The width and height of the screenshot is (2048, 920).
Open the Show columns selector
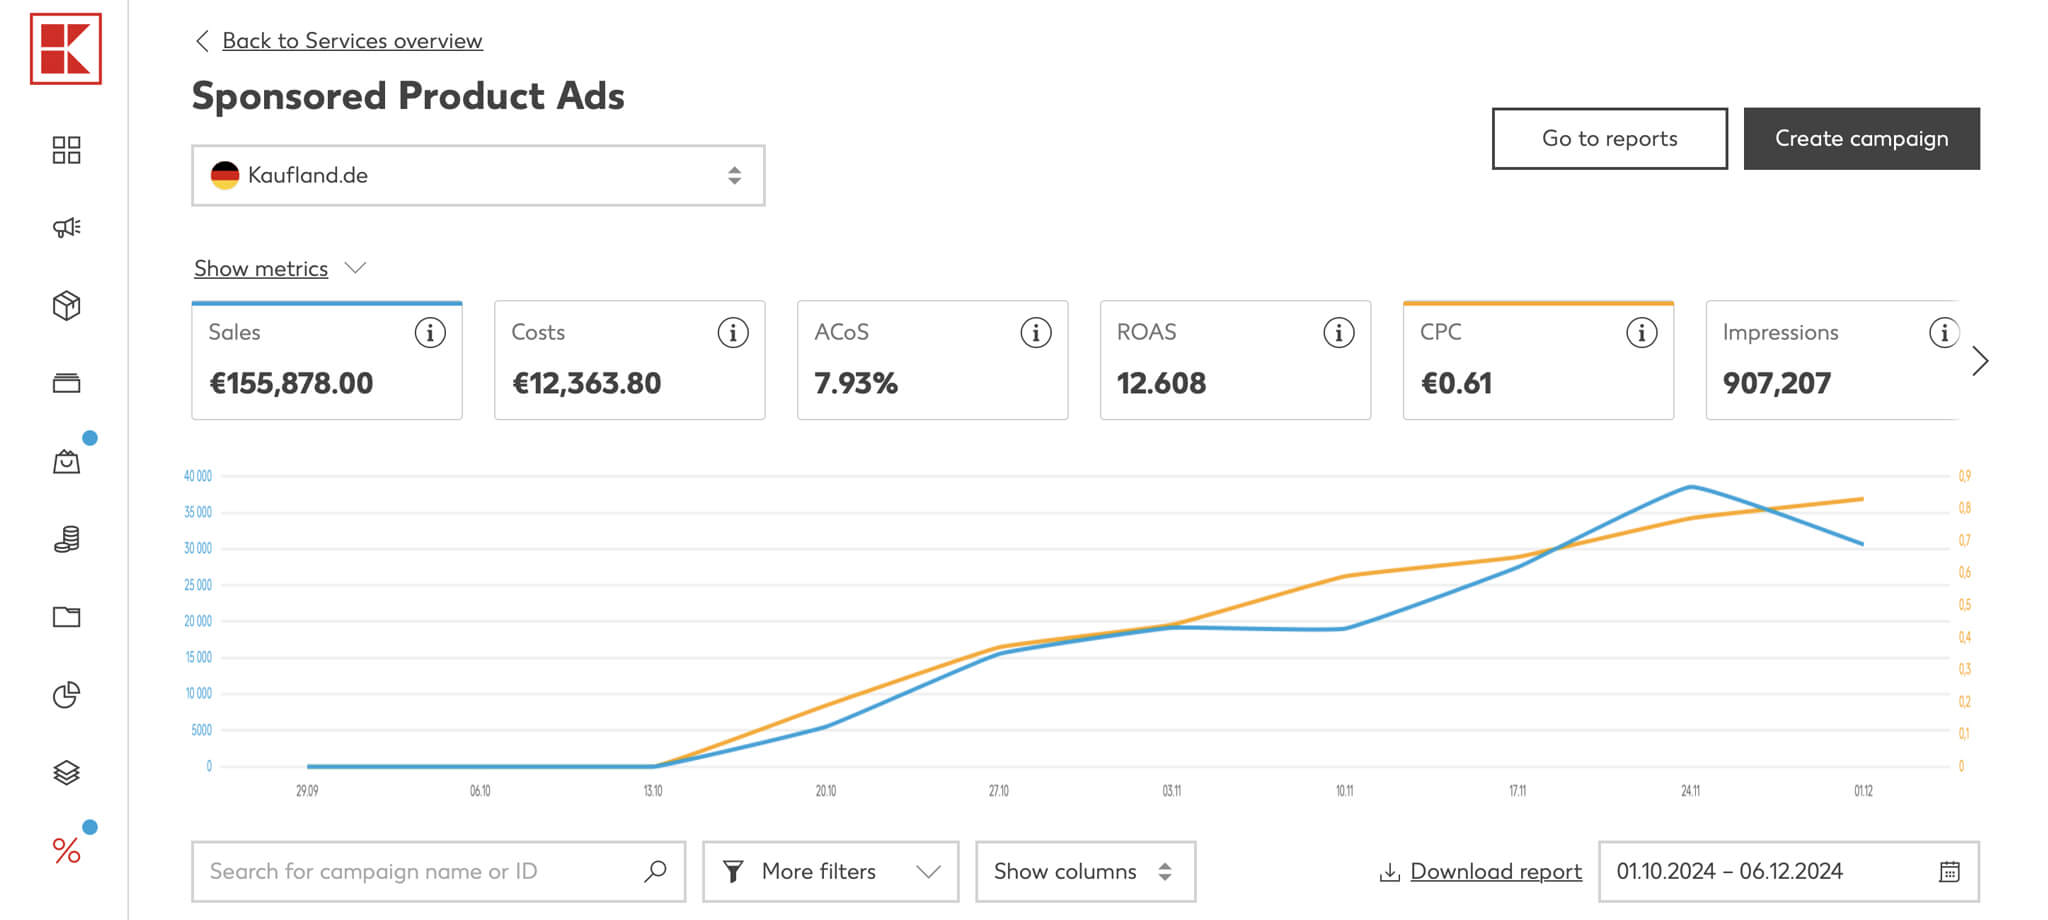coord(1085,872)
